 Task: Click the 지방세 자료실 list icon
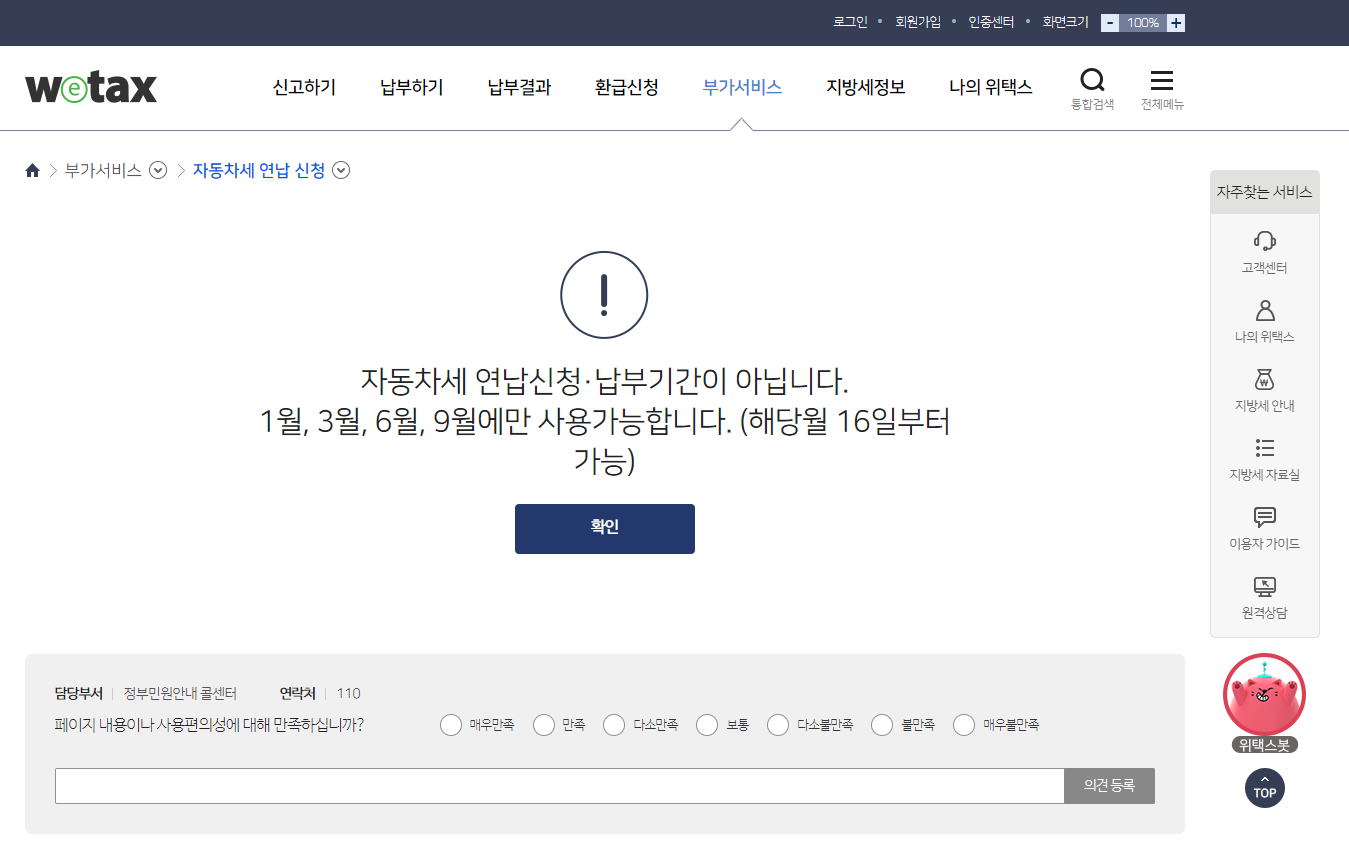pos(1264,448)
